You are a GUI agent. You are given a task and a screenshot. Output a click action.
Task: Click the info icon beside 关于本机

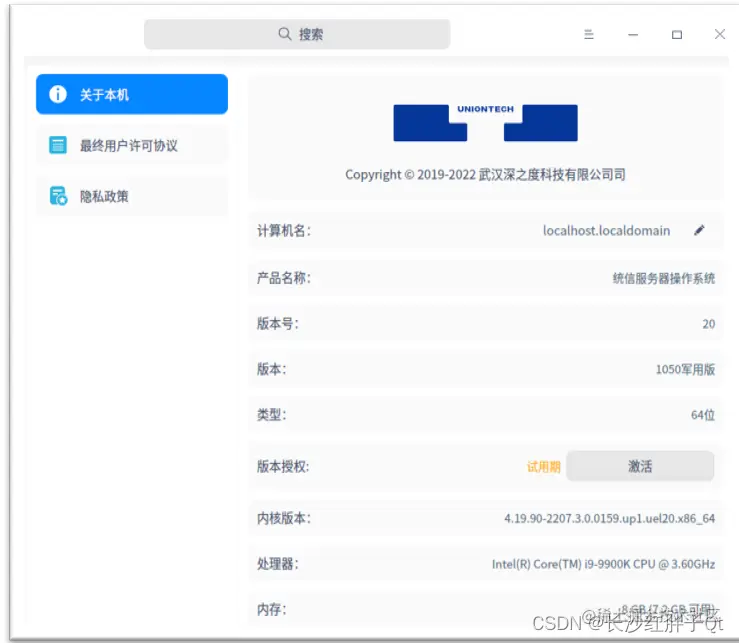click(x=58, y=94)
